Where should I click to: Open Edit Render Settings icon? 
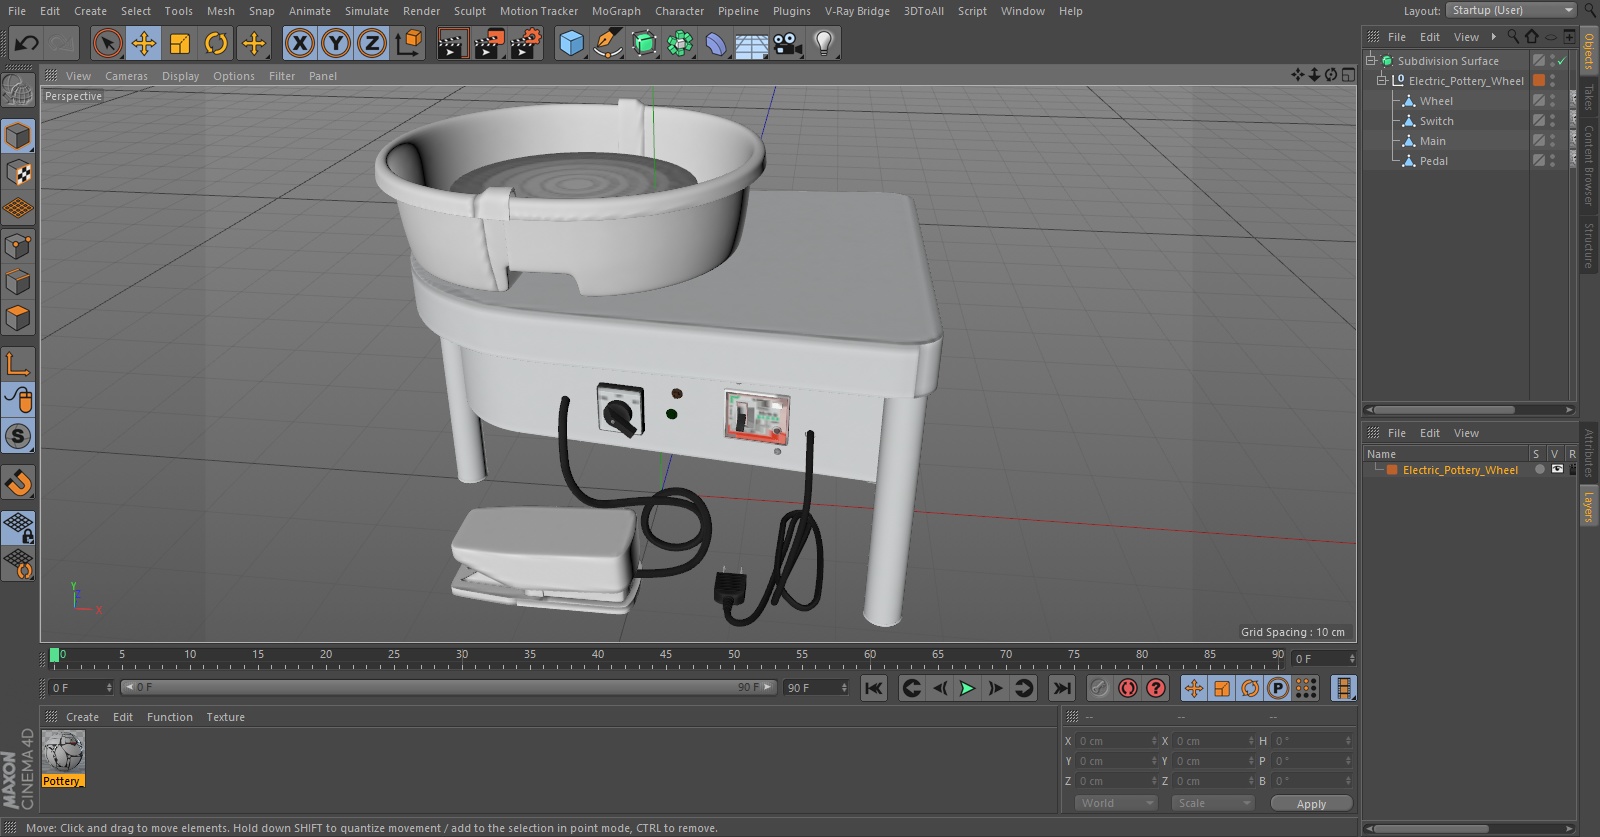tap(526, 43)
